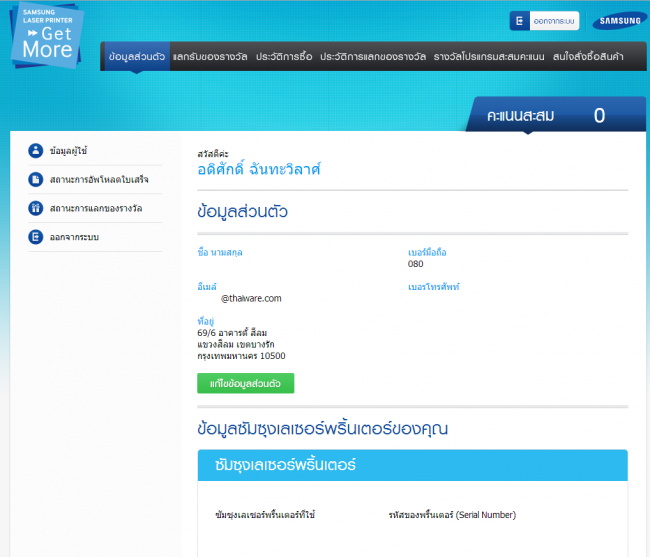This screenshot has width=650, height=557.
Task: Select ออกจากระบบ in the sidebar
Action: [x=74, y=237]
